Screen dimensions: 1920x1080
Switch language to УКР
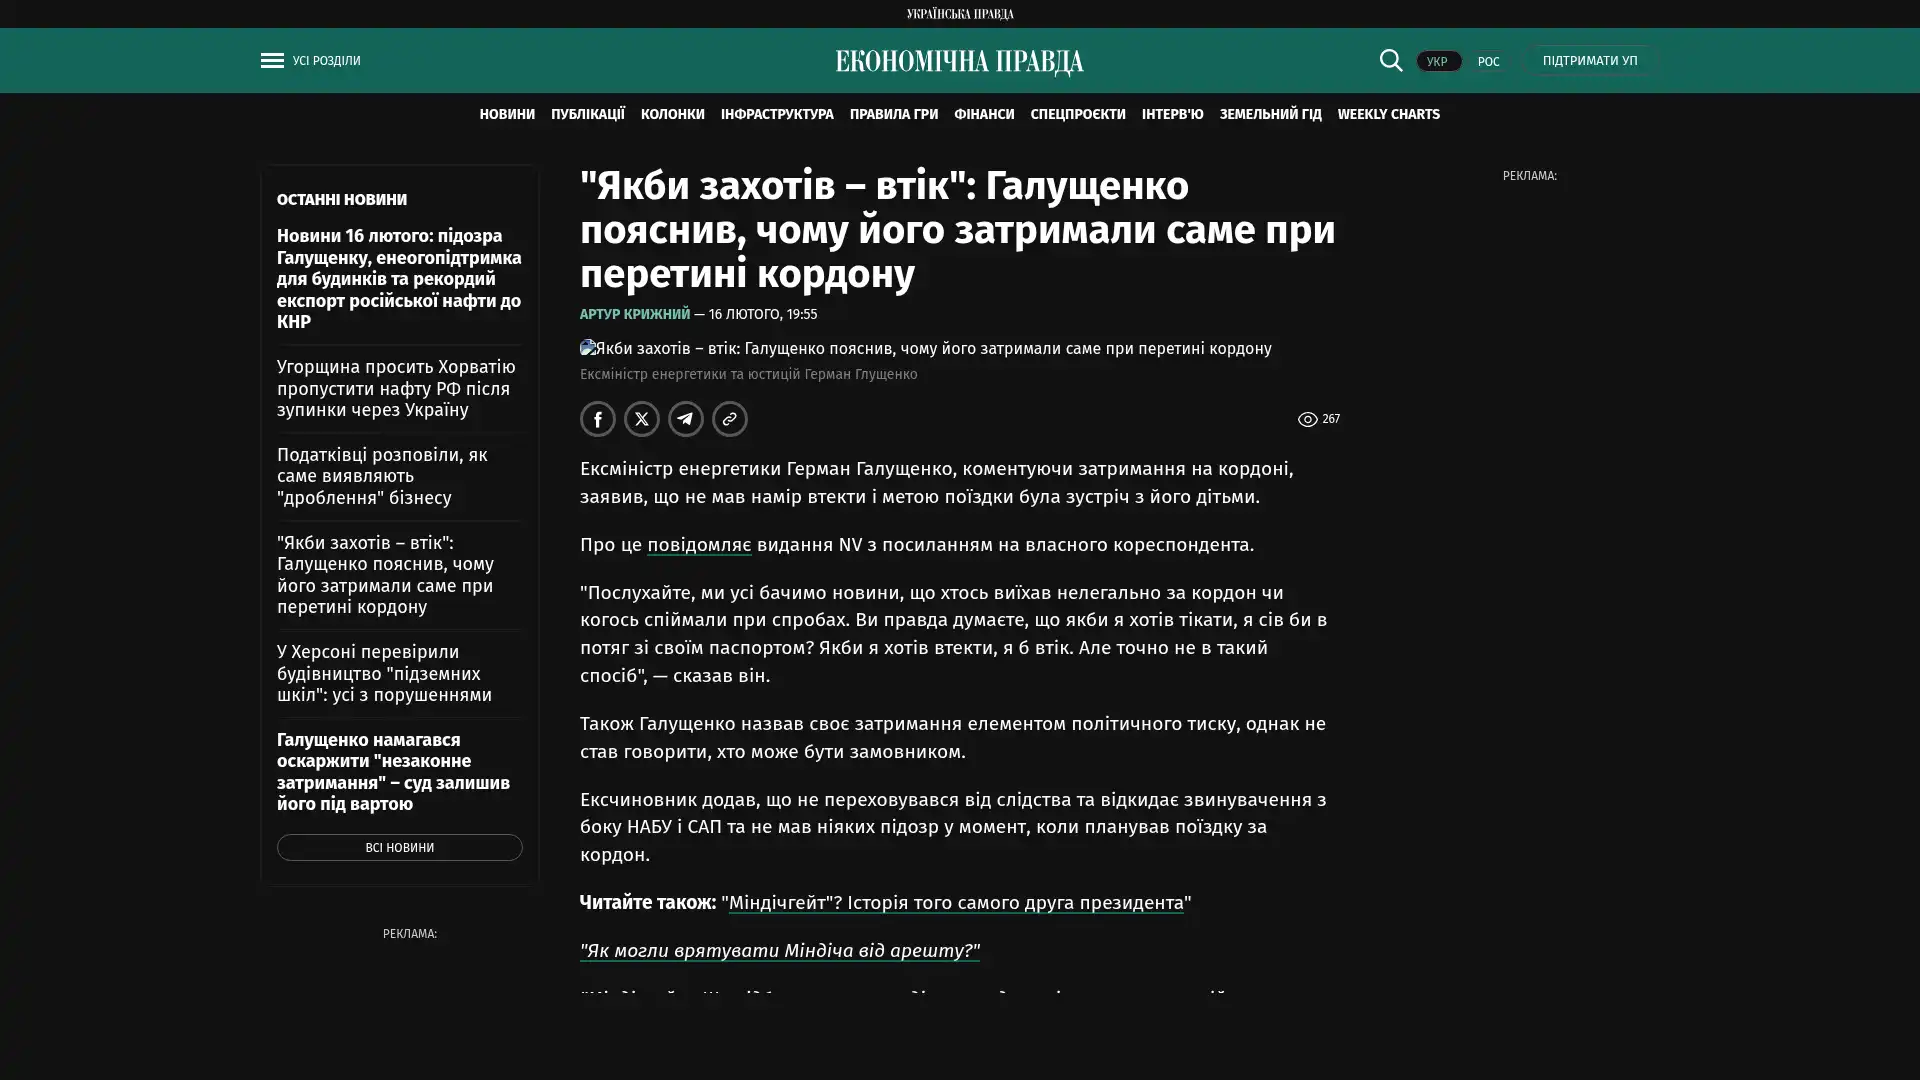pyautogui.click(x=1437, y=62)
